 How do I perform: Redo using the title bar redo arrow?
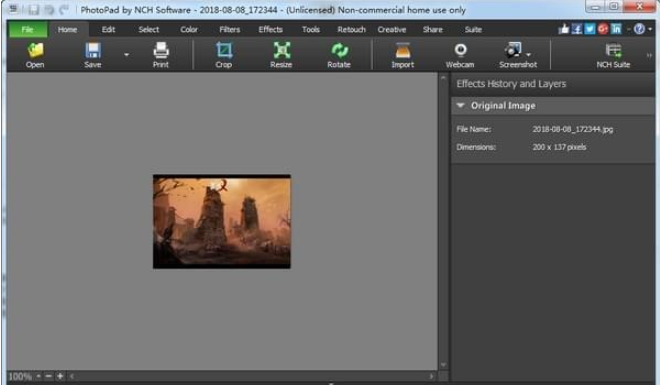click(64, 9)
